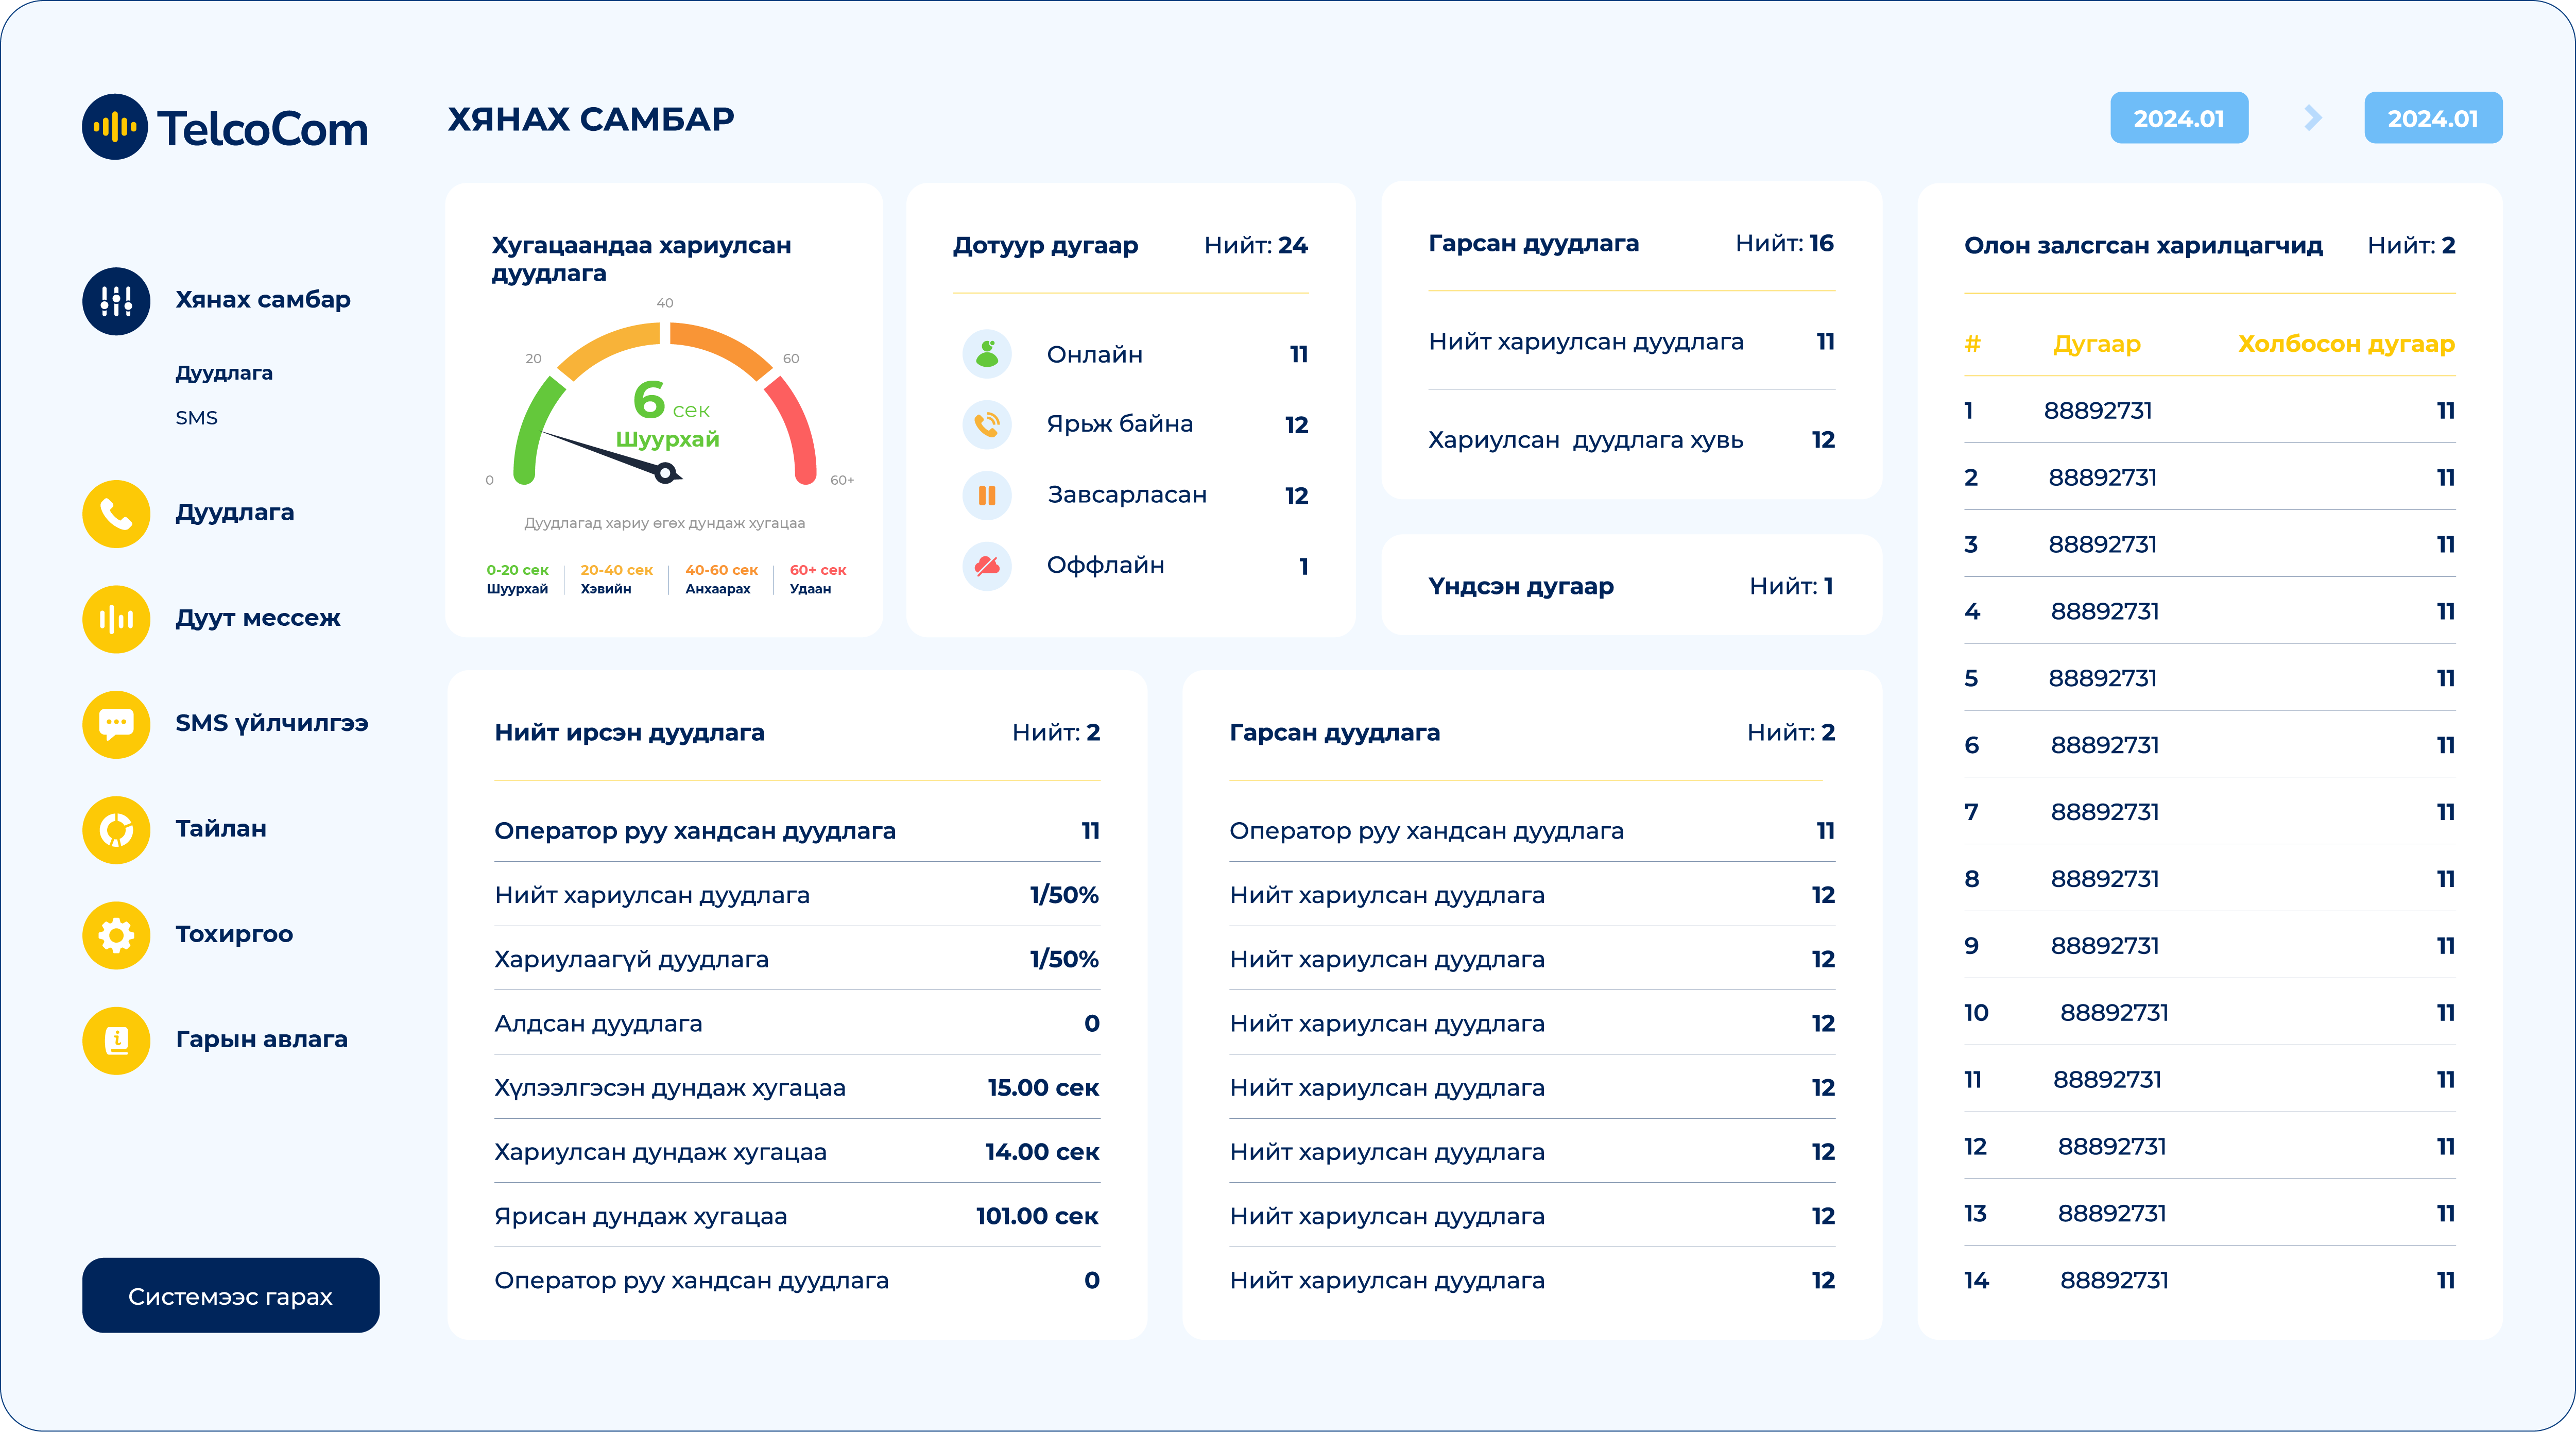Click the Оффлайн status icon
The width and height of the screenshot is (2576, 1432).
987,566
